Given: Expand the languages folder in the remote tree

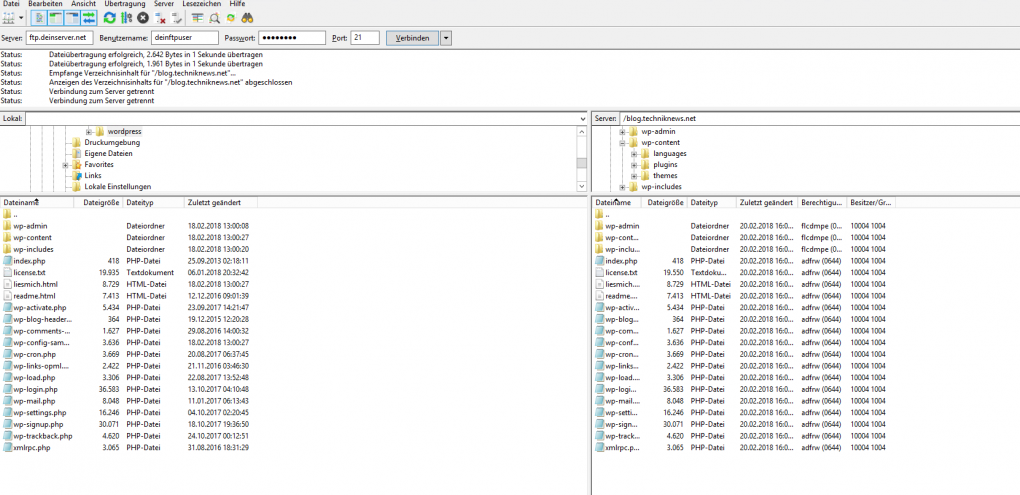Looking at the screenshot, I should (634, 154).
